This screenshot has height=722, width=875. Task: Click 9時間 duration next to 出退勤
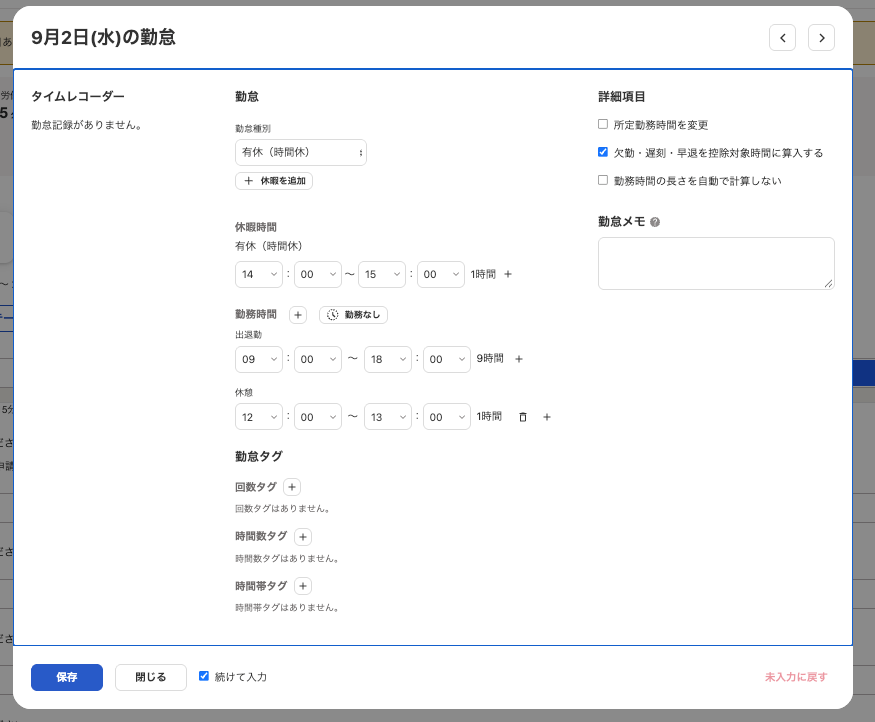click(490, 358)
